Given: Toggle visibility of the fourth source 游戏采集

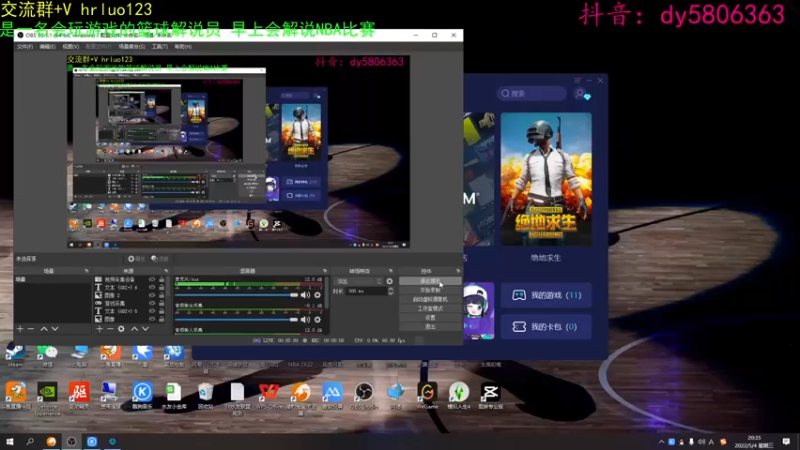Looking at the screenshot, I should tap(152, 303).
